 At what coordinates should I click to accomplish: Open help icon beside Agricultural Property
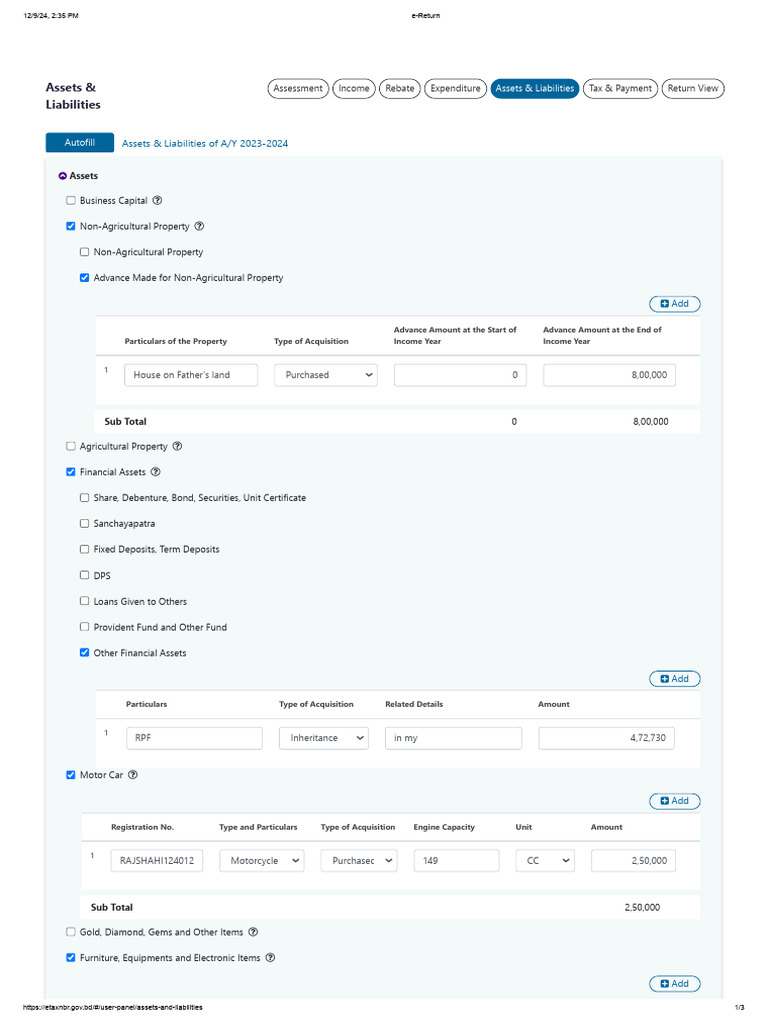point(177,446)
